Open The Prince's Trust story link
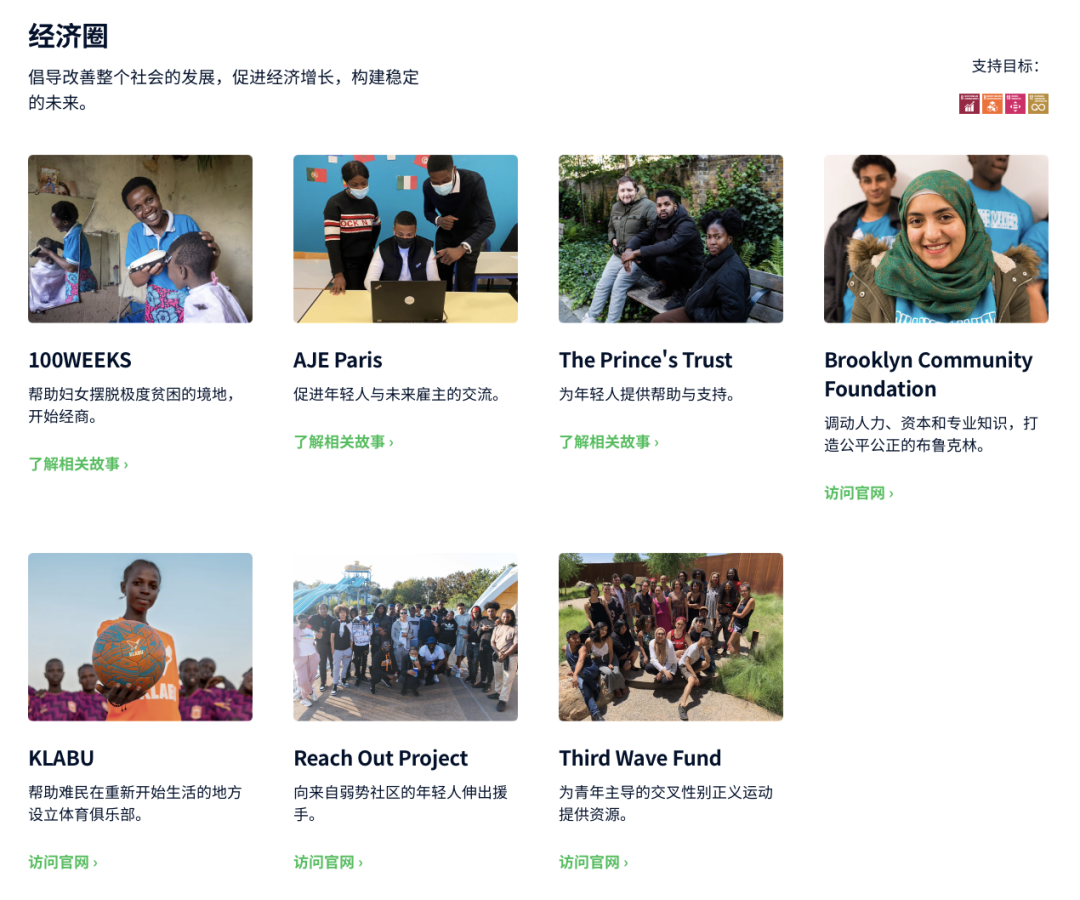1080x900 pixels. [x=609, y=442]
